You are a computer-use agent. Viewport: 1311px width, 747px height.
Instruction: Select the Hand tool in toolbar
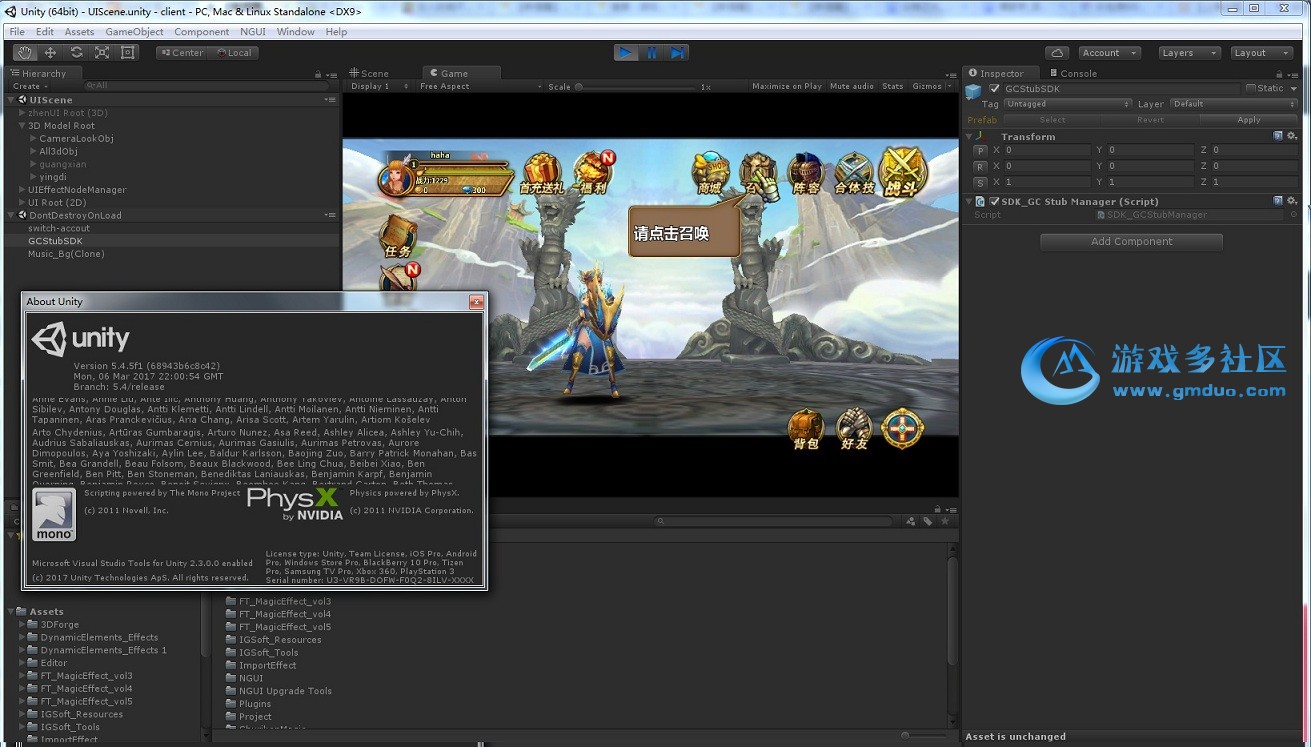click(x=24, y=52)
